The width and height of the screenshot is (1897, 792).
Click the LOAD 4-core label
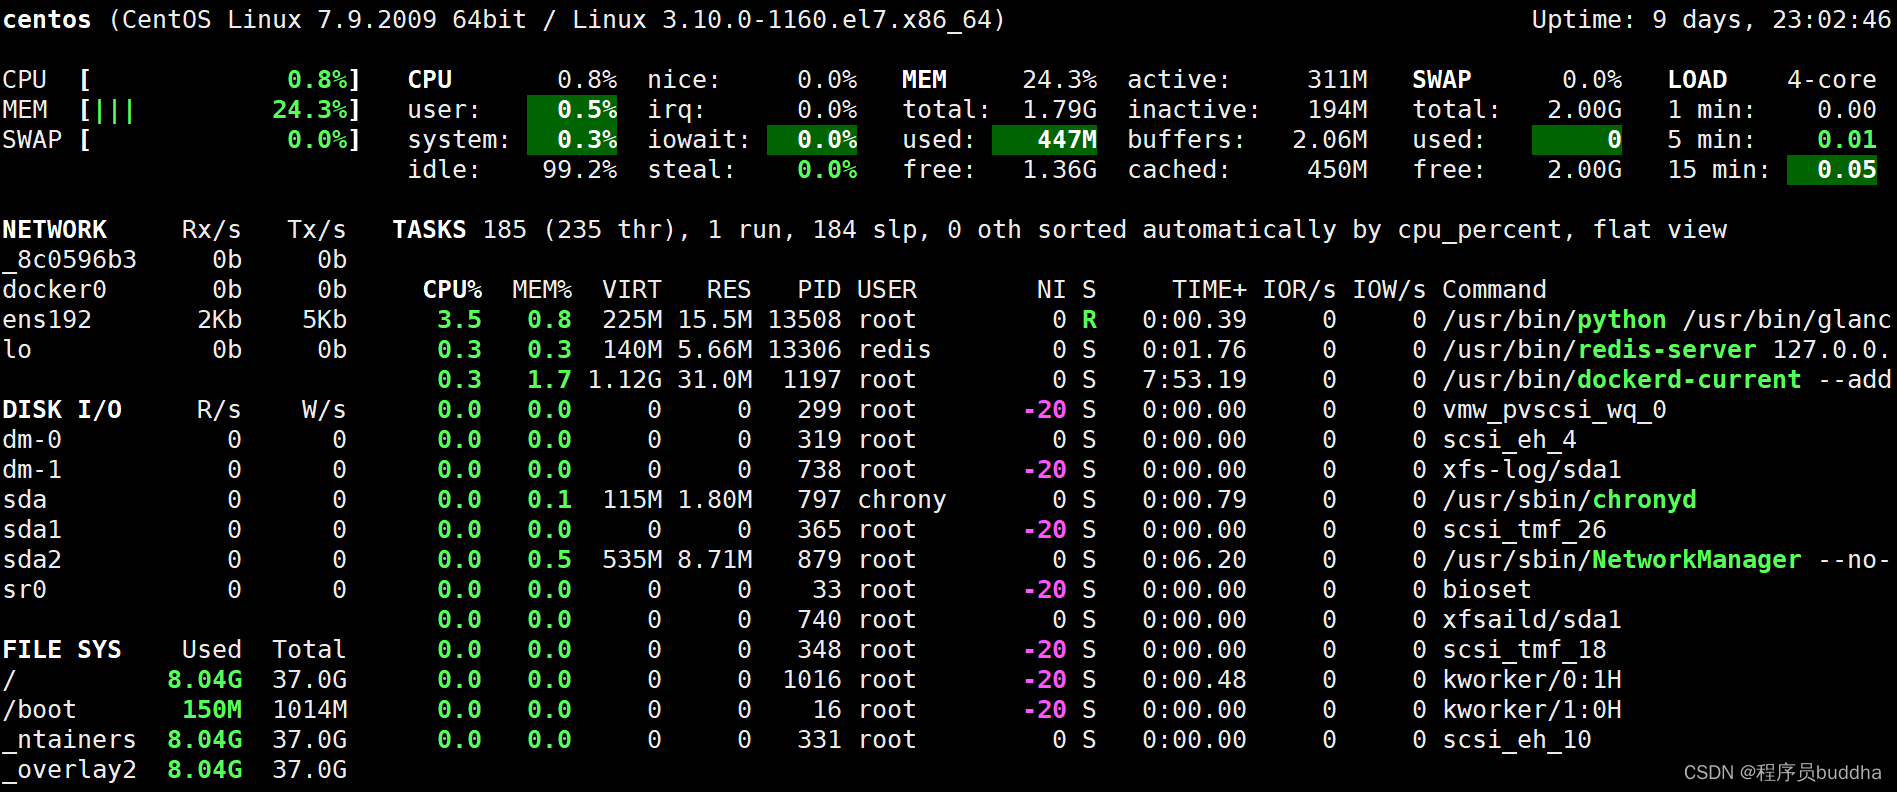pyautogui.click(x=1832, y=80)
